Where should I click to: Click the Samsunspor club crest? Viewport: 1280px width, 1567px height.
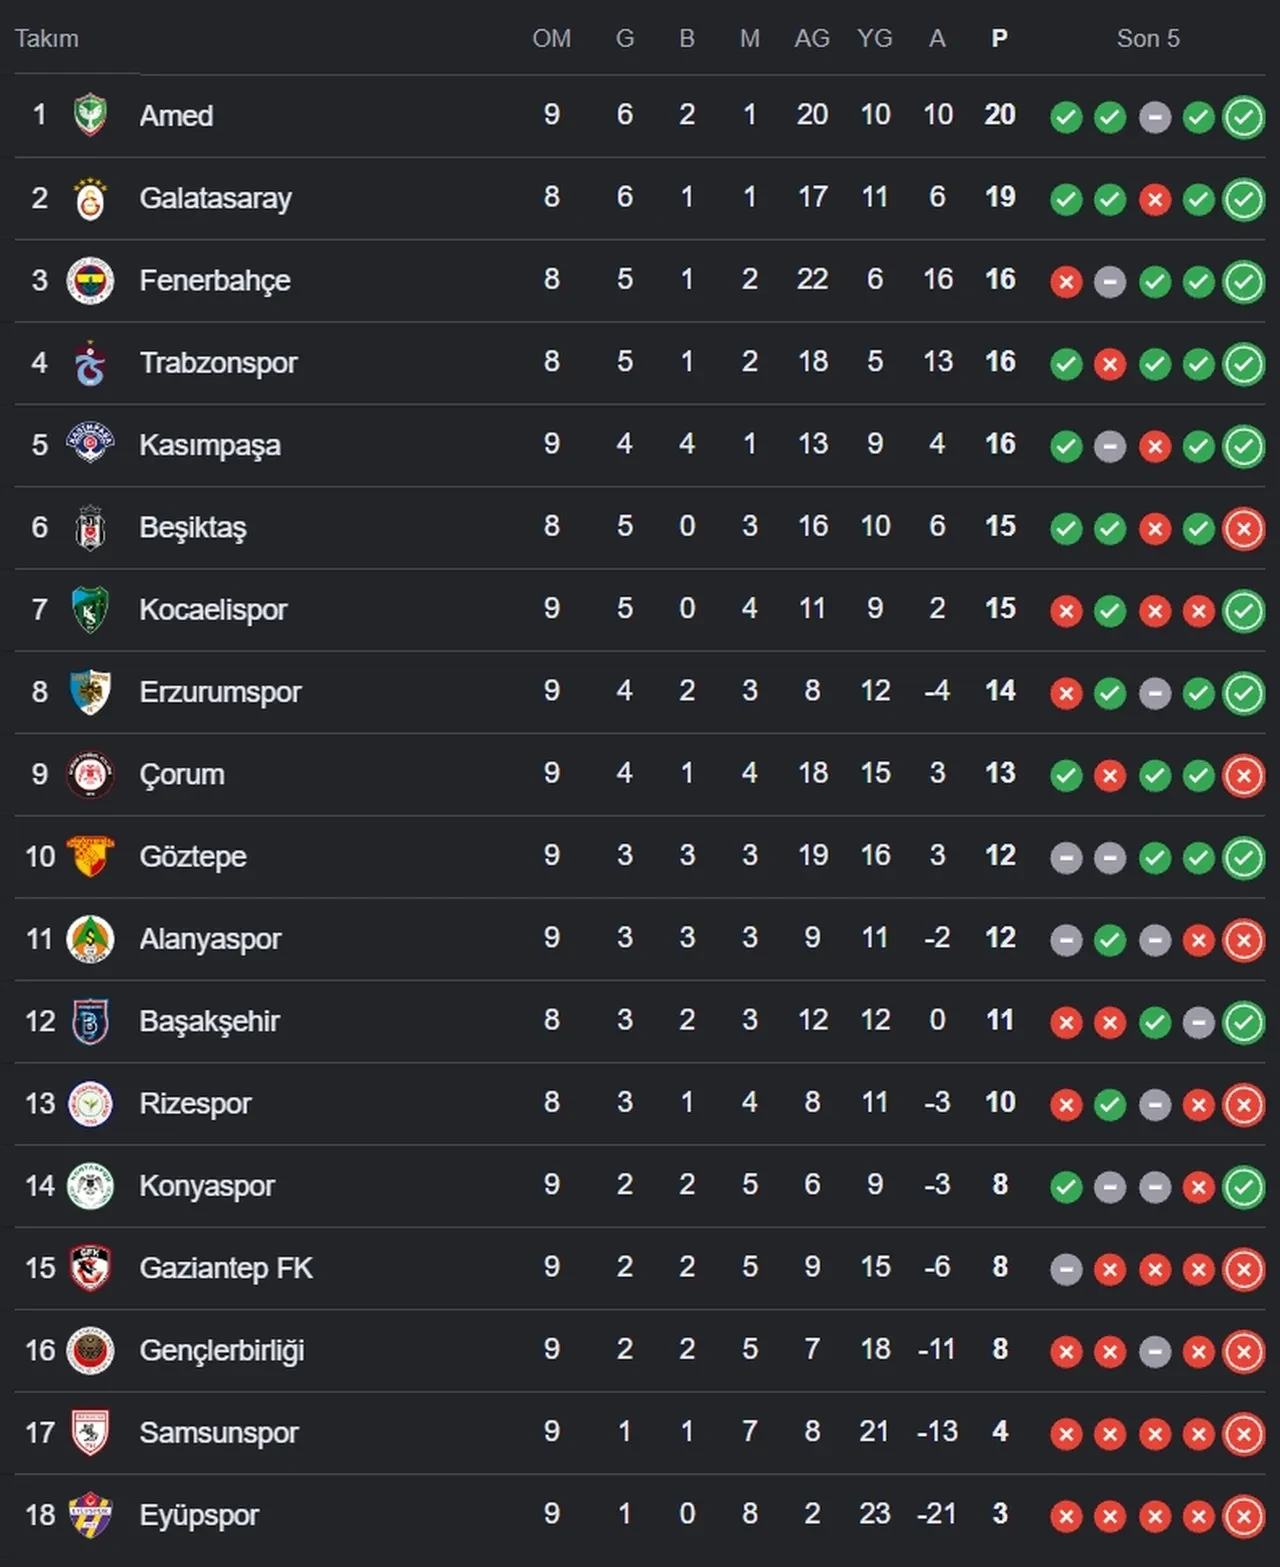(x=90, y=1433)
